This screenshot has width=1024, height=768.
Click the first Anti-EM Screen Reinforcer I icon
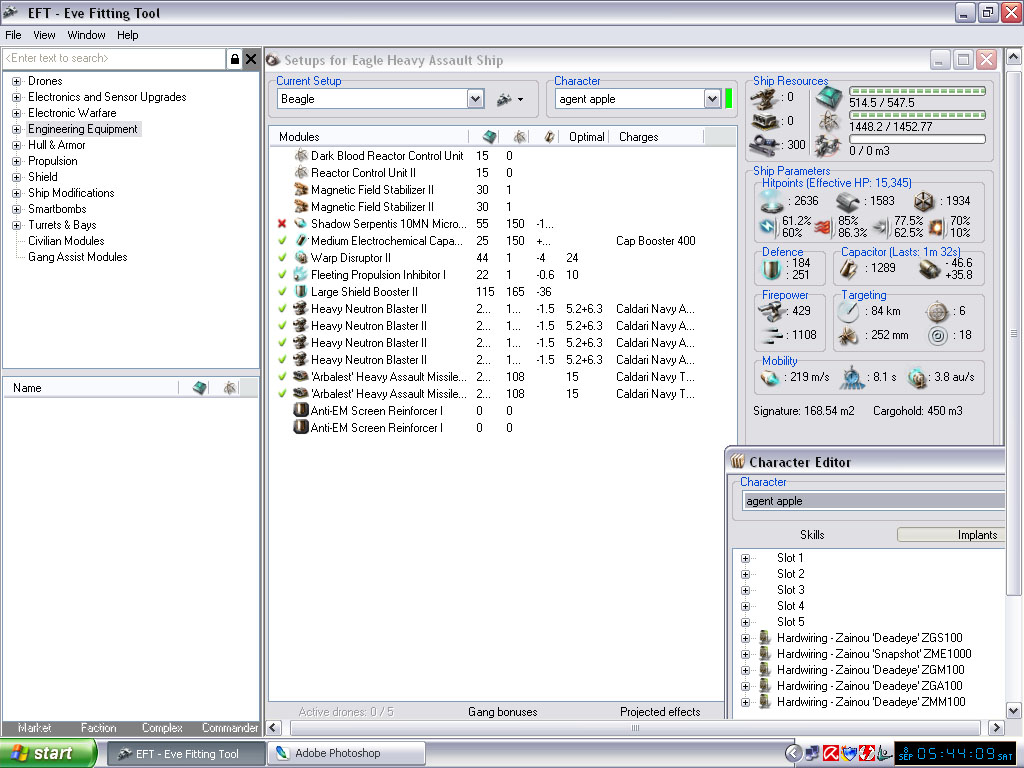[x=300, y=411]
